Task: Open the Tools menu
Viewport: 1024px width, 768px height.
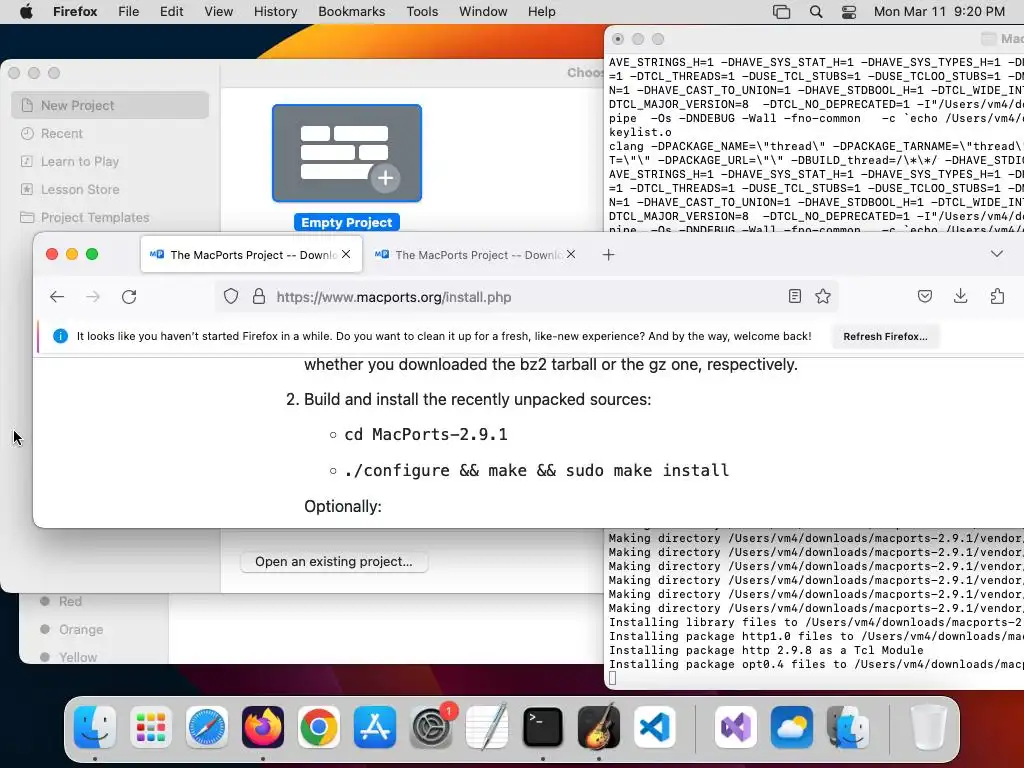Action: [x=422, y=12]
